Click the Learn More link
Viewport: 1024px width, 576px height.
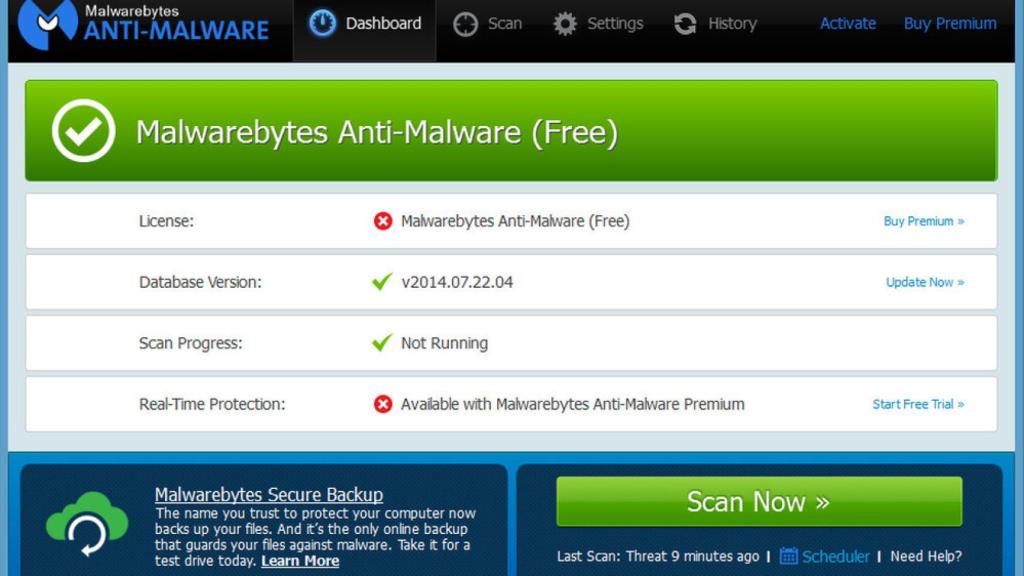point(298,561)
